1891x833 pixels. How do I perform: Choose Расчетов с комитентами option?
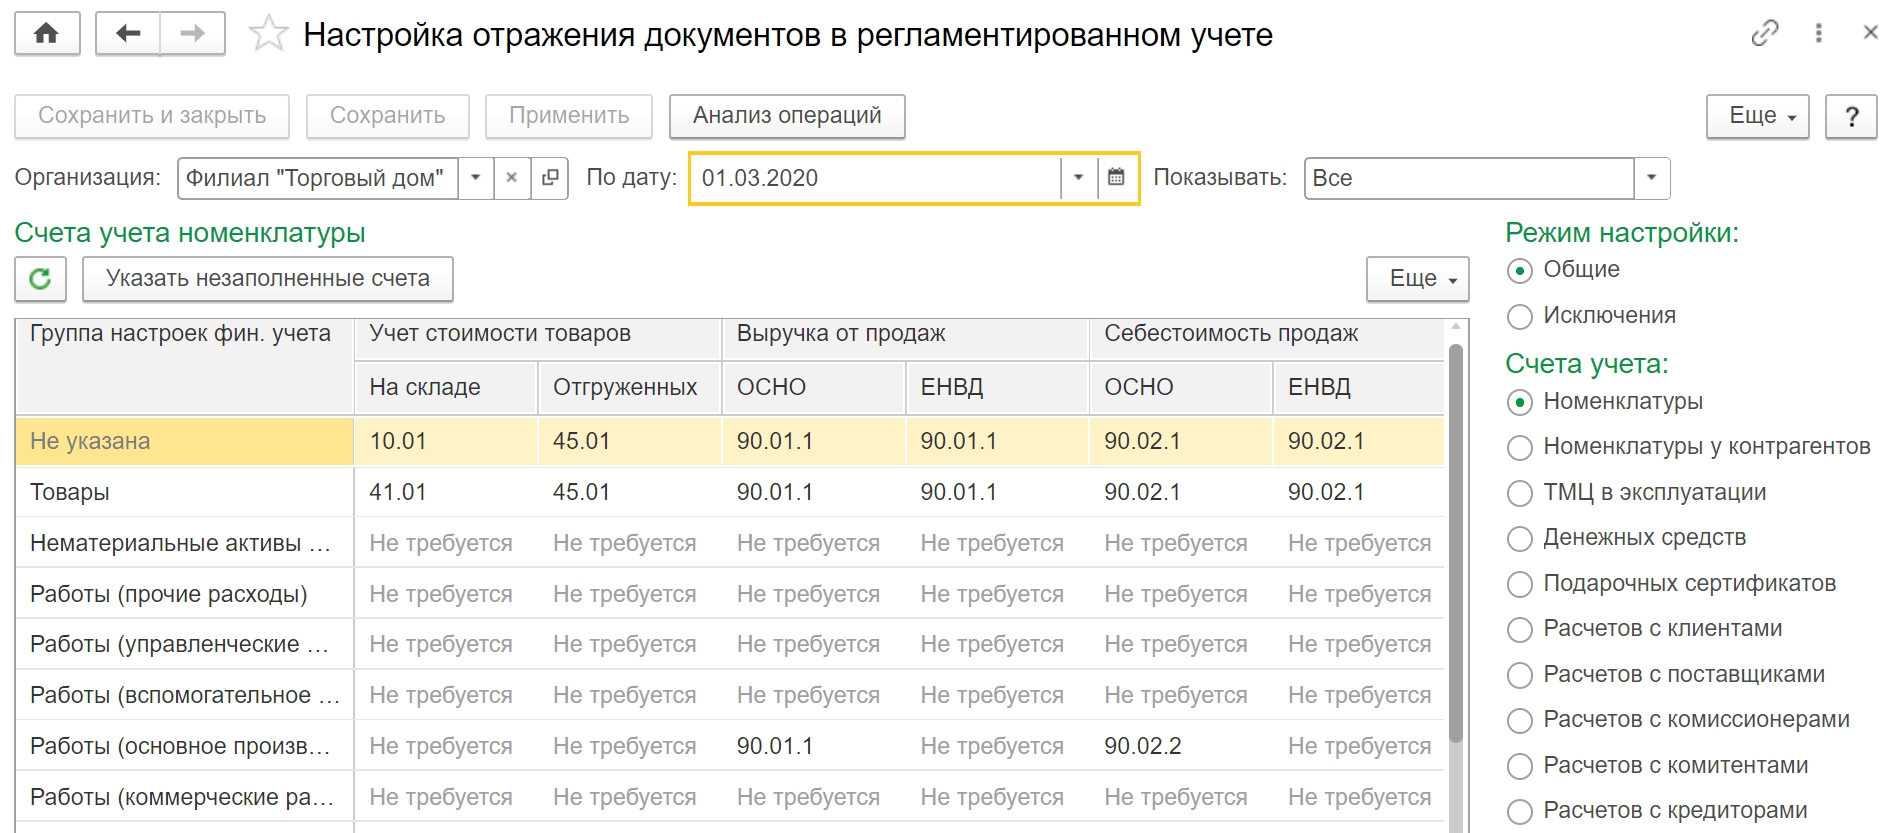[1657, 766]
